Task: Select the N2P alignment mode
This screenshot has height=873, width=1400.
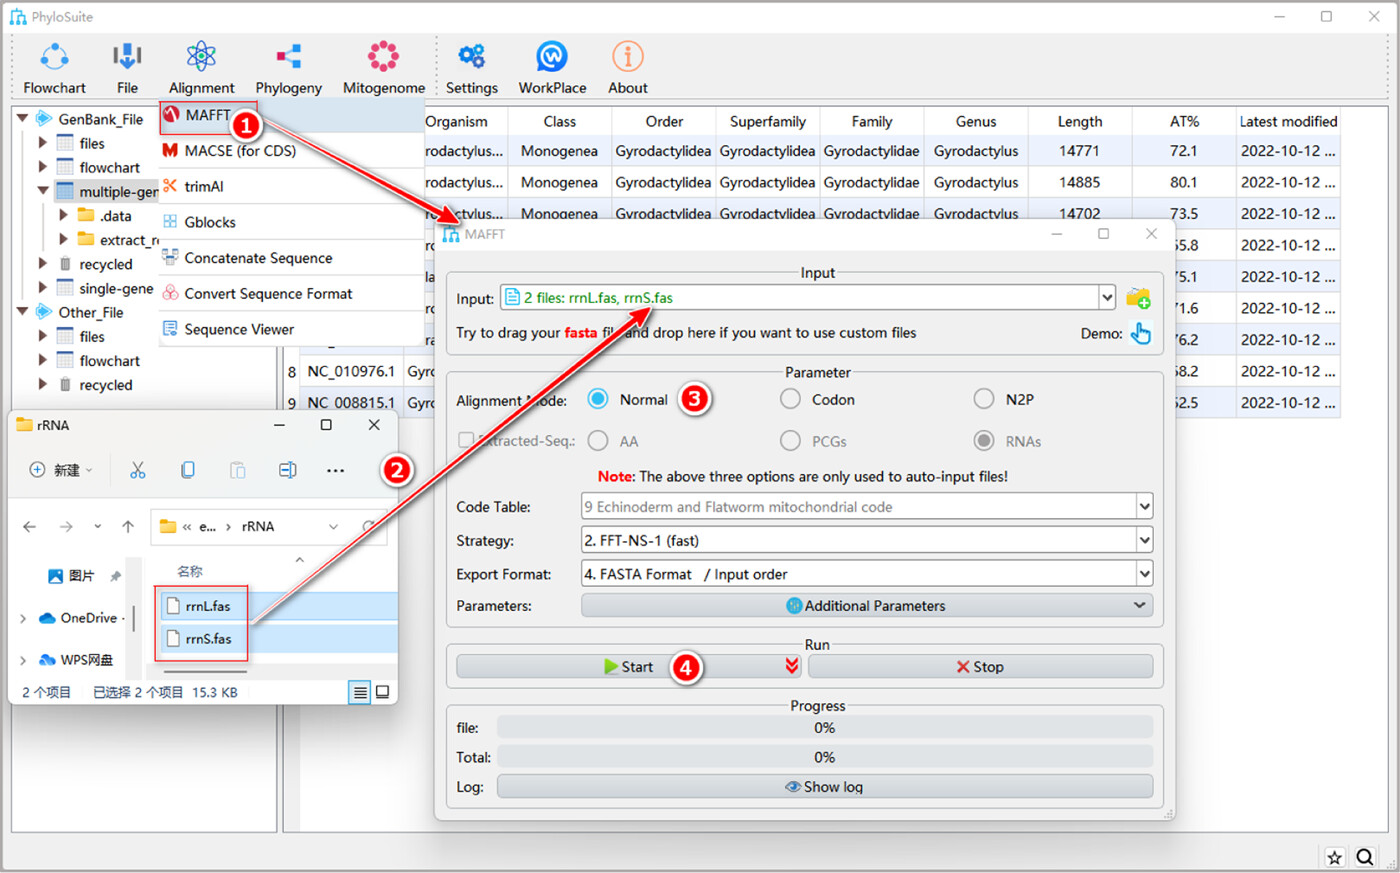Action: click(984, 399)
